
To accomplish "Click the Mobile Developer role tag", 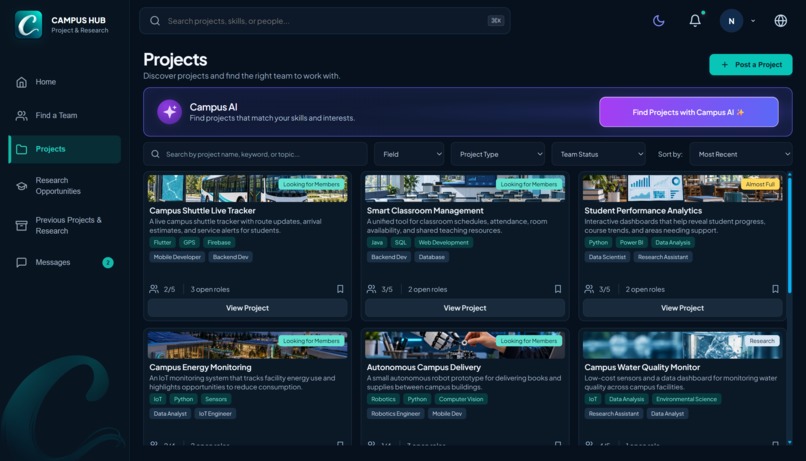I will [177, 257].
